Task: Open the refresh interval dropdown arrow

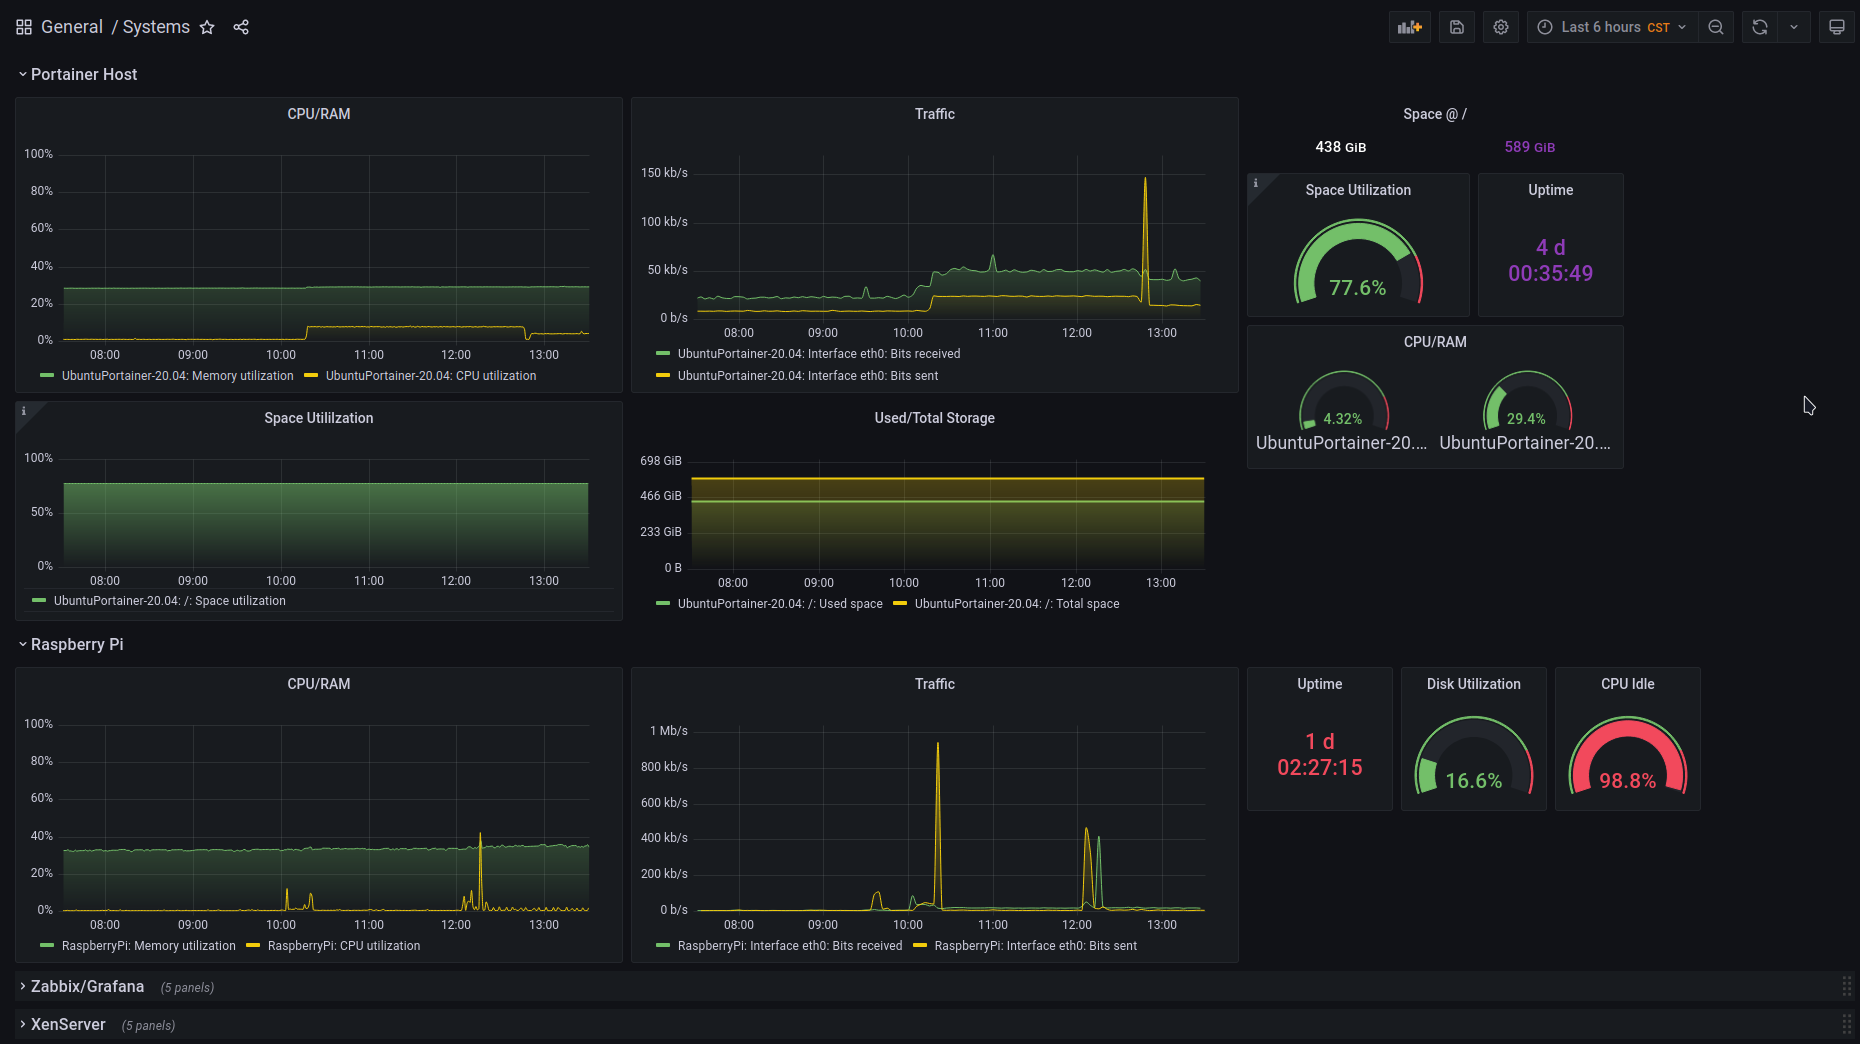Action: pos(1794,27)
